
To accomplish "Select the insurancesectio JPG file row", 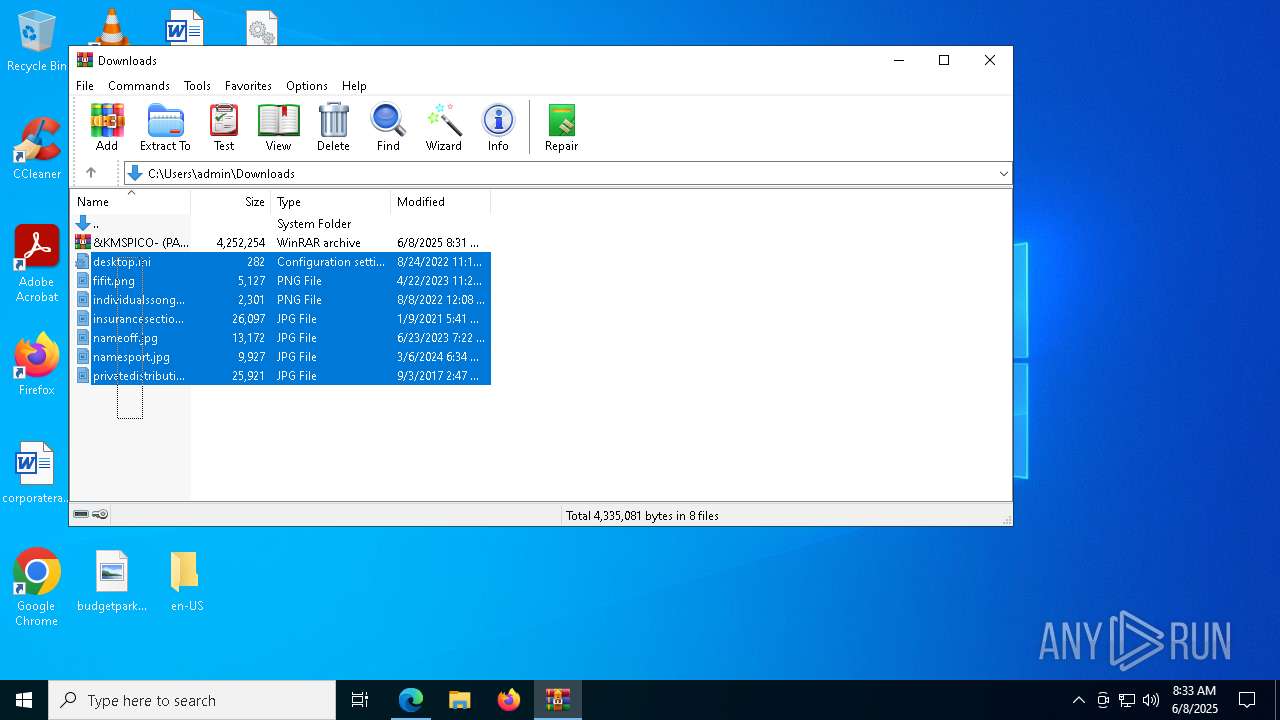I will 281,319.
